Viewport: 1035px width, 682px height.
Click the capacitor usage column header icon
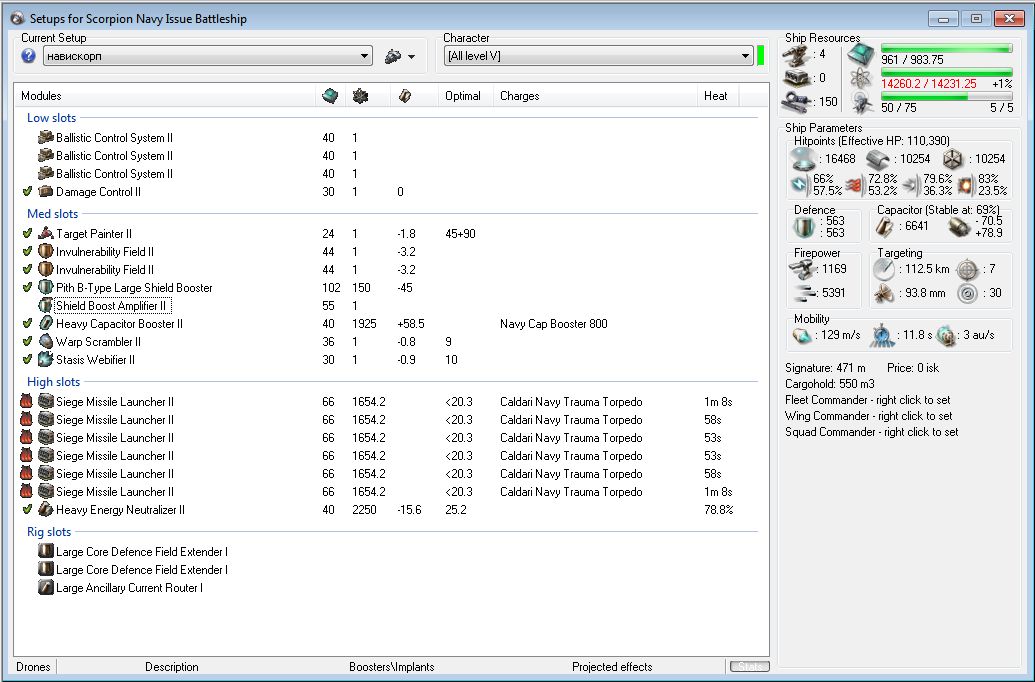pyautogui.click(x=404, y=96)
